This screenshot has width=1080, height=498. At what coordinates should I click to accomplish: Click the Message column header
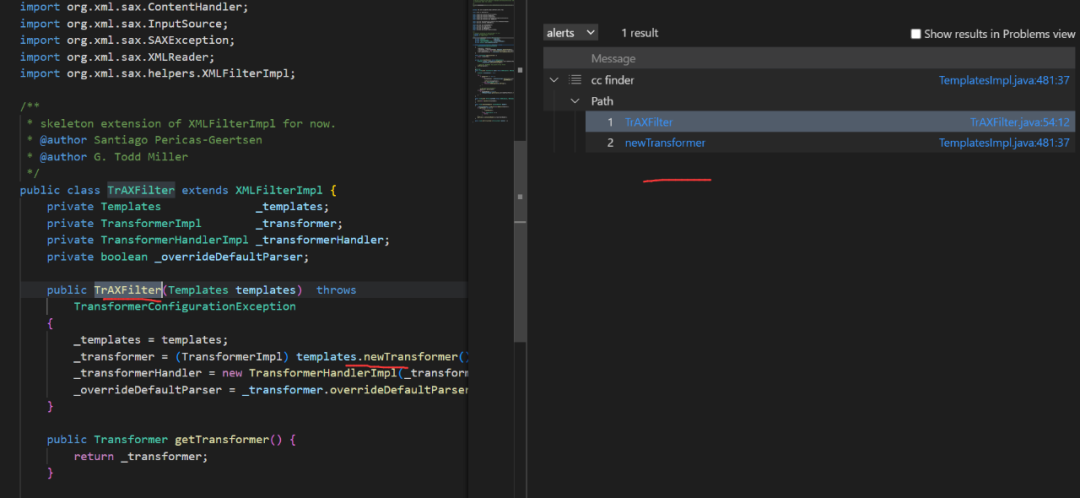pyautogui.click(x=613, y=59)
